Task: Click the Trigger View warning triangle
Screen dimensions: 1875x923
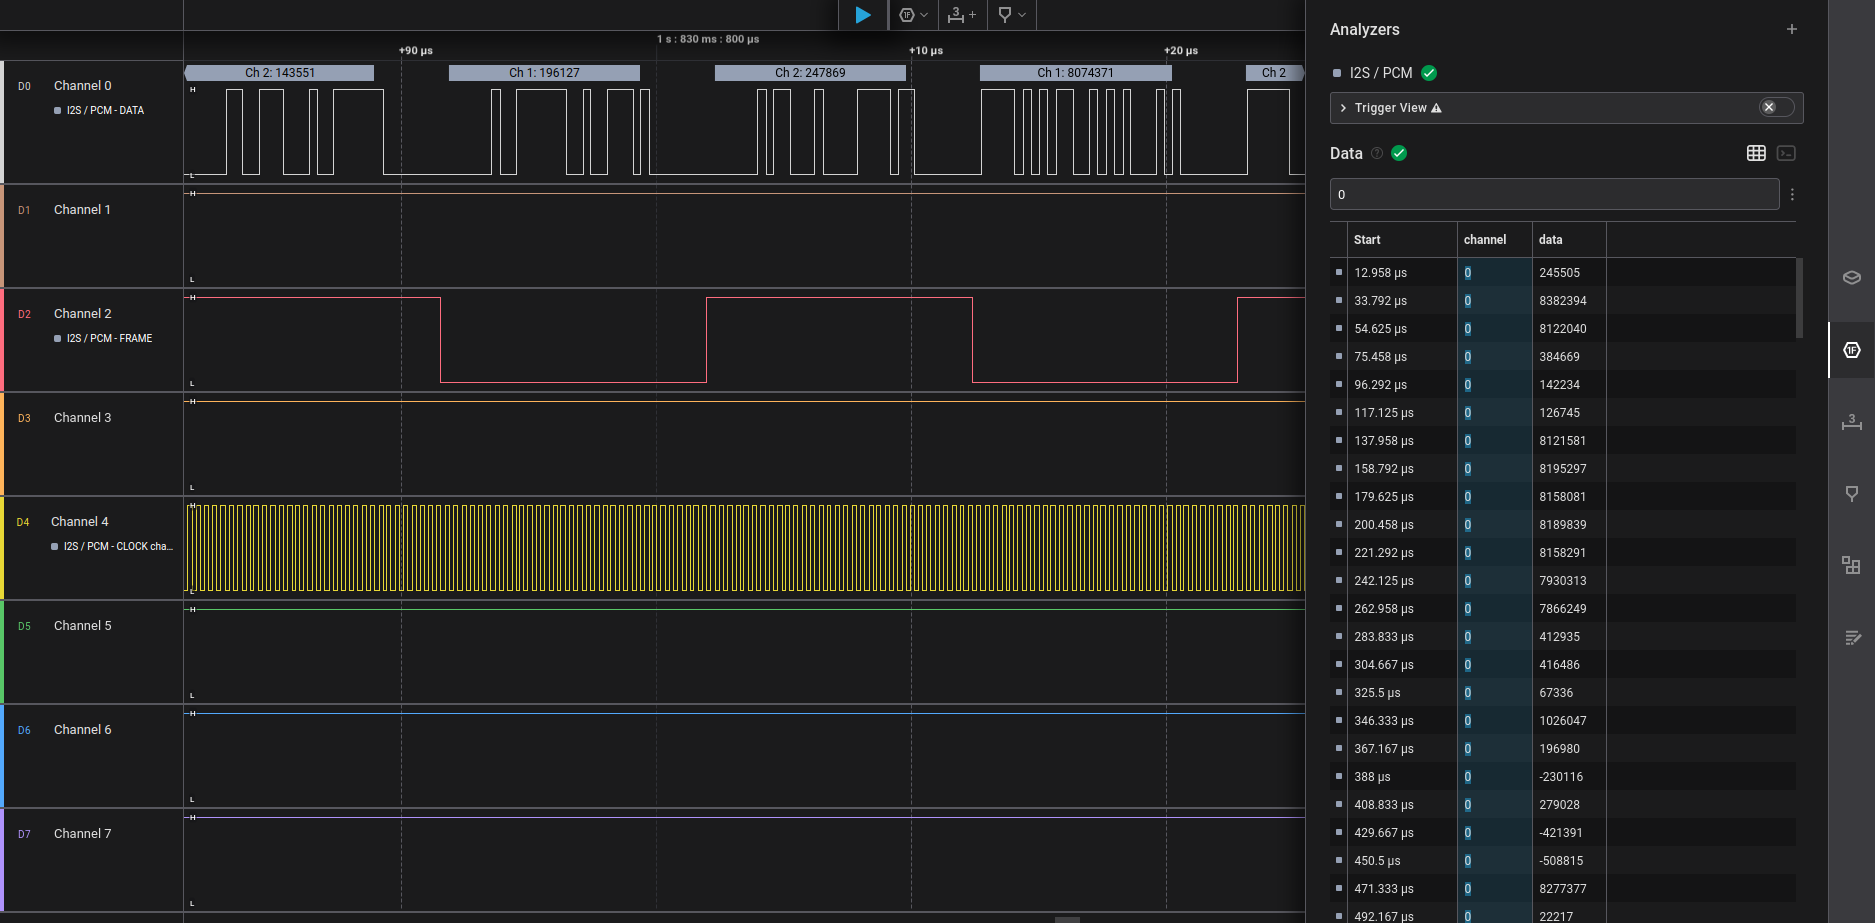Action: 1436,108
